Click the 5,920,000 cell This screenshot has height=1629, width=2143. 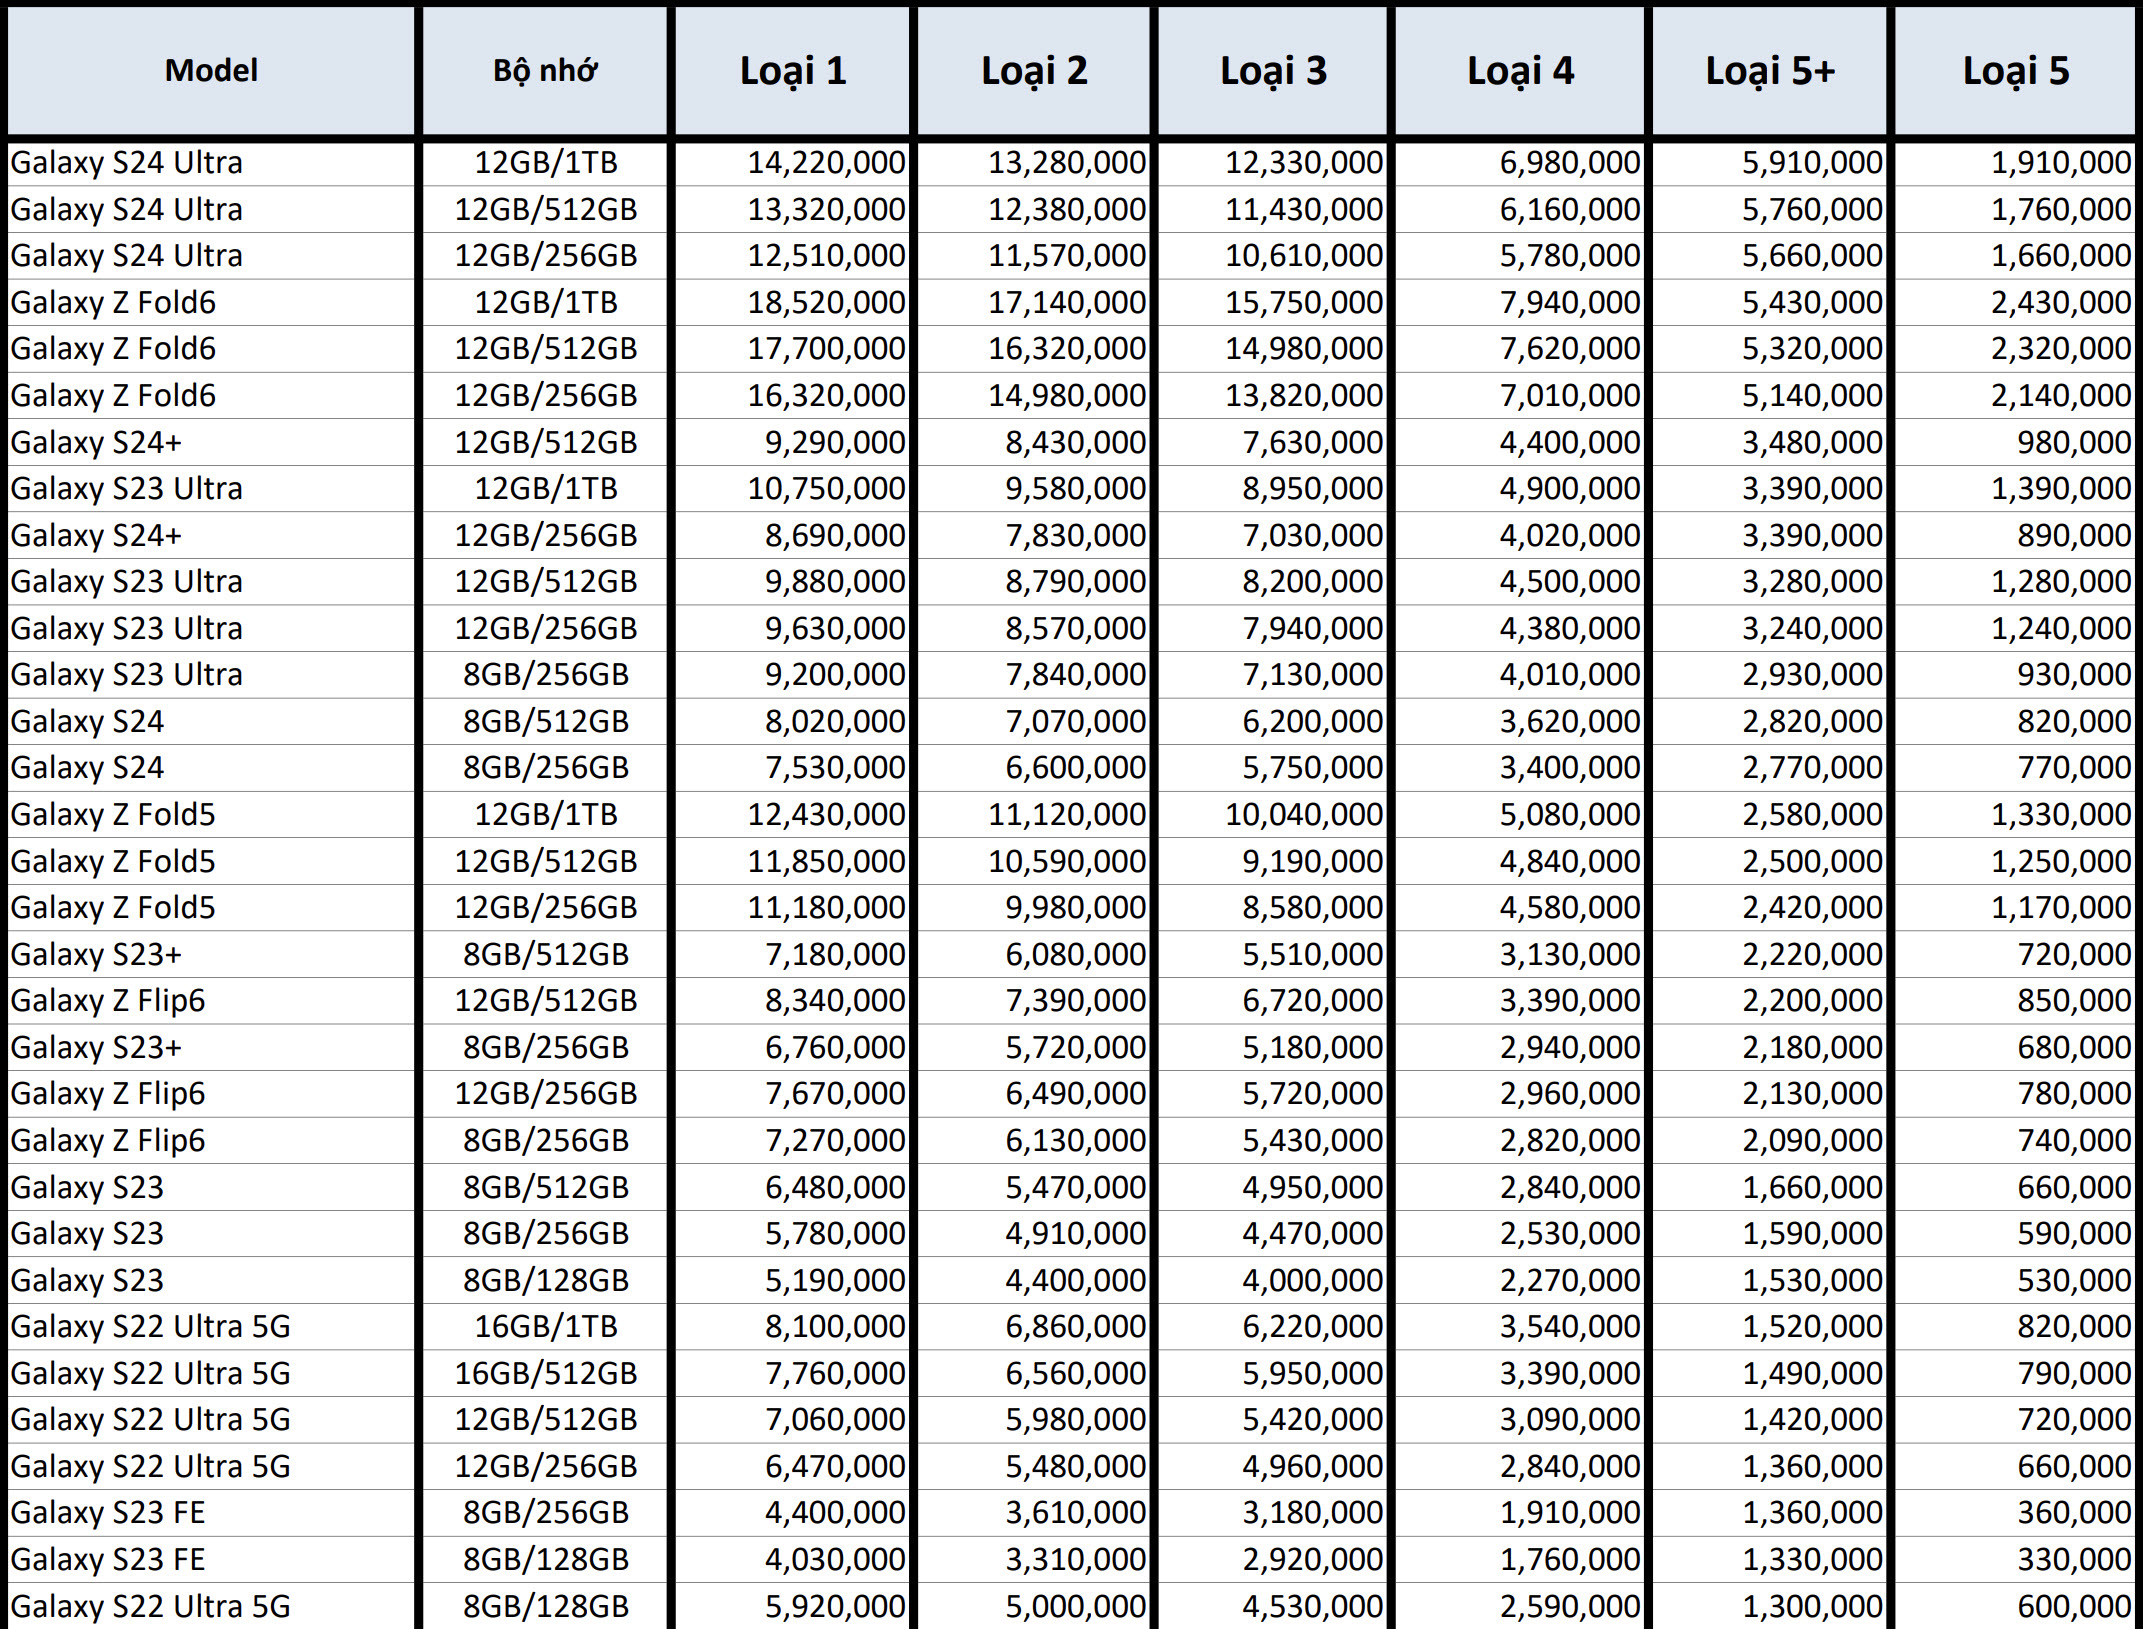pos(793,1606)
